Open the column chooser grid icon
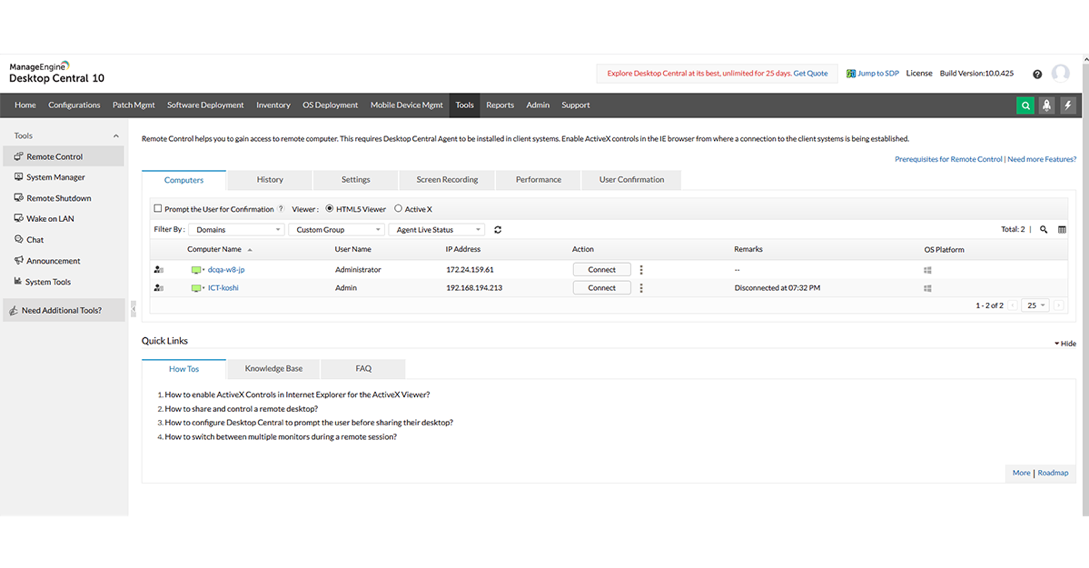This screenshot has width=1089, height=568. point(1062,229)
